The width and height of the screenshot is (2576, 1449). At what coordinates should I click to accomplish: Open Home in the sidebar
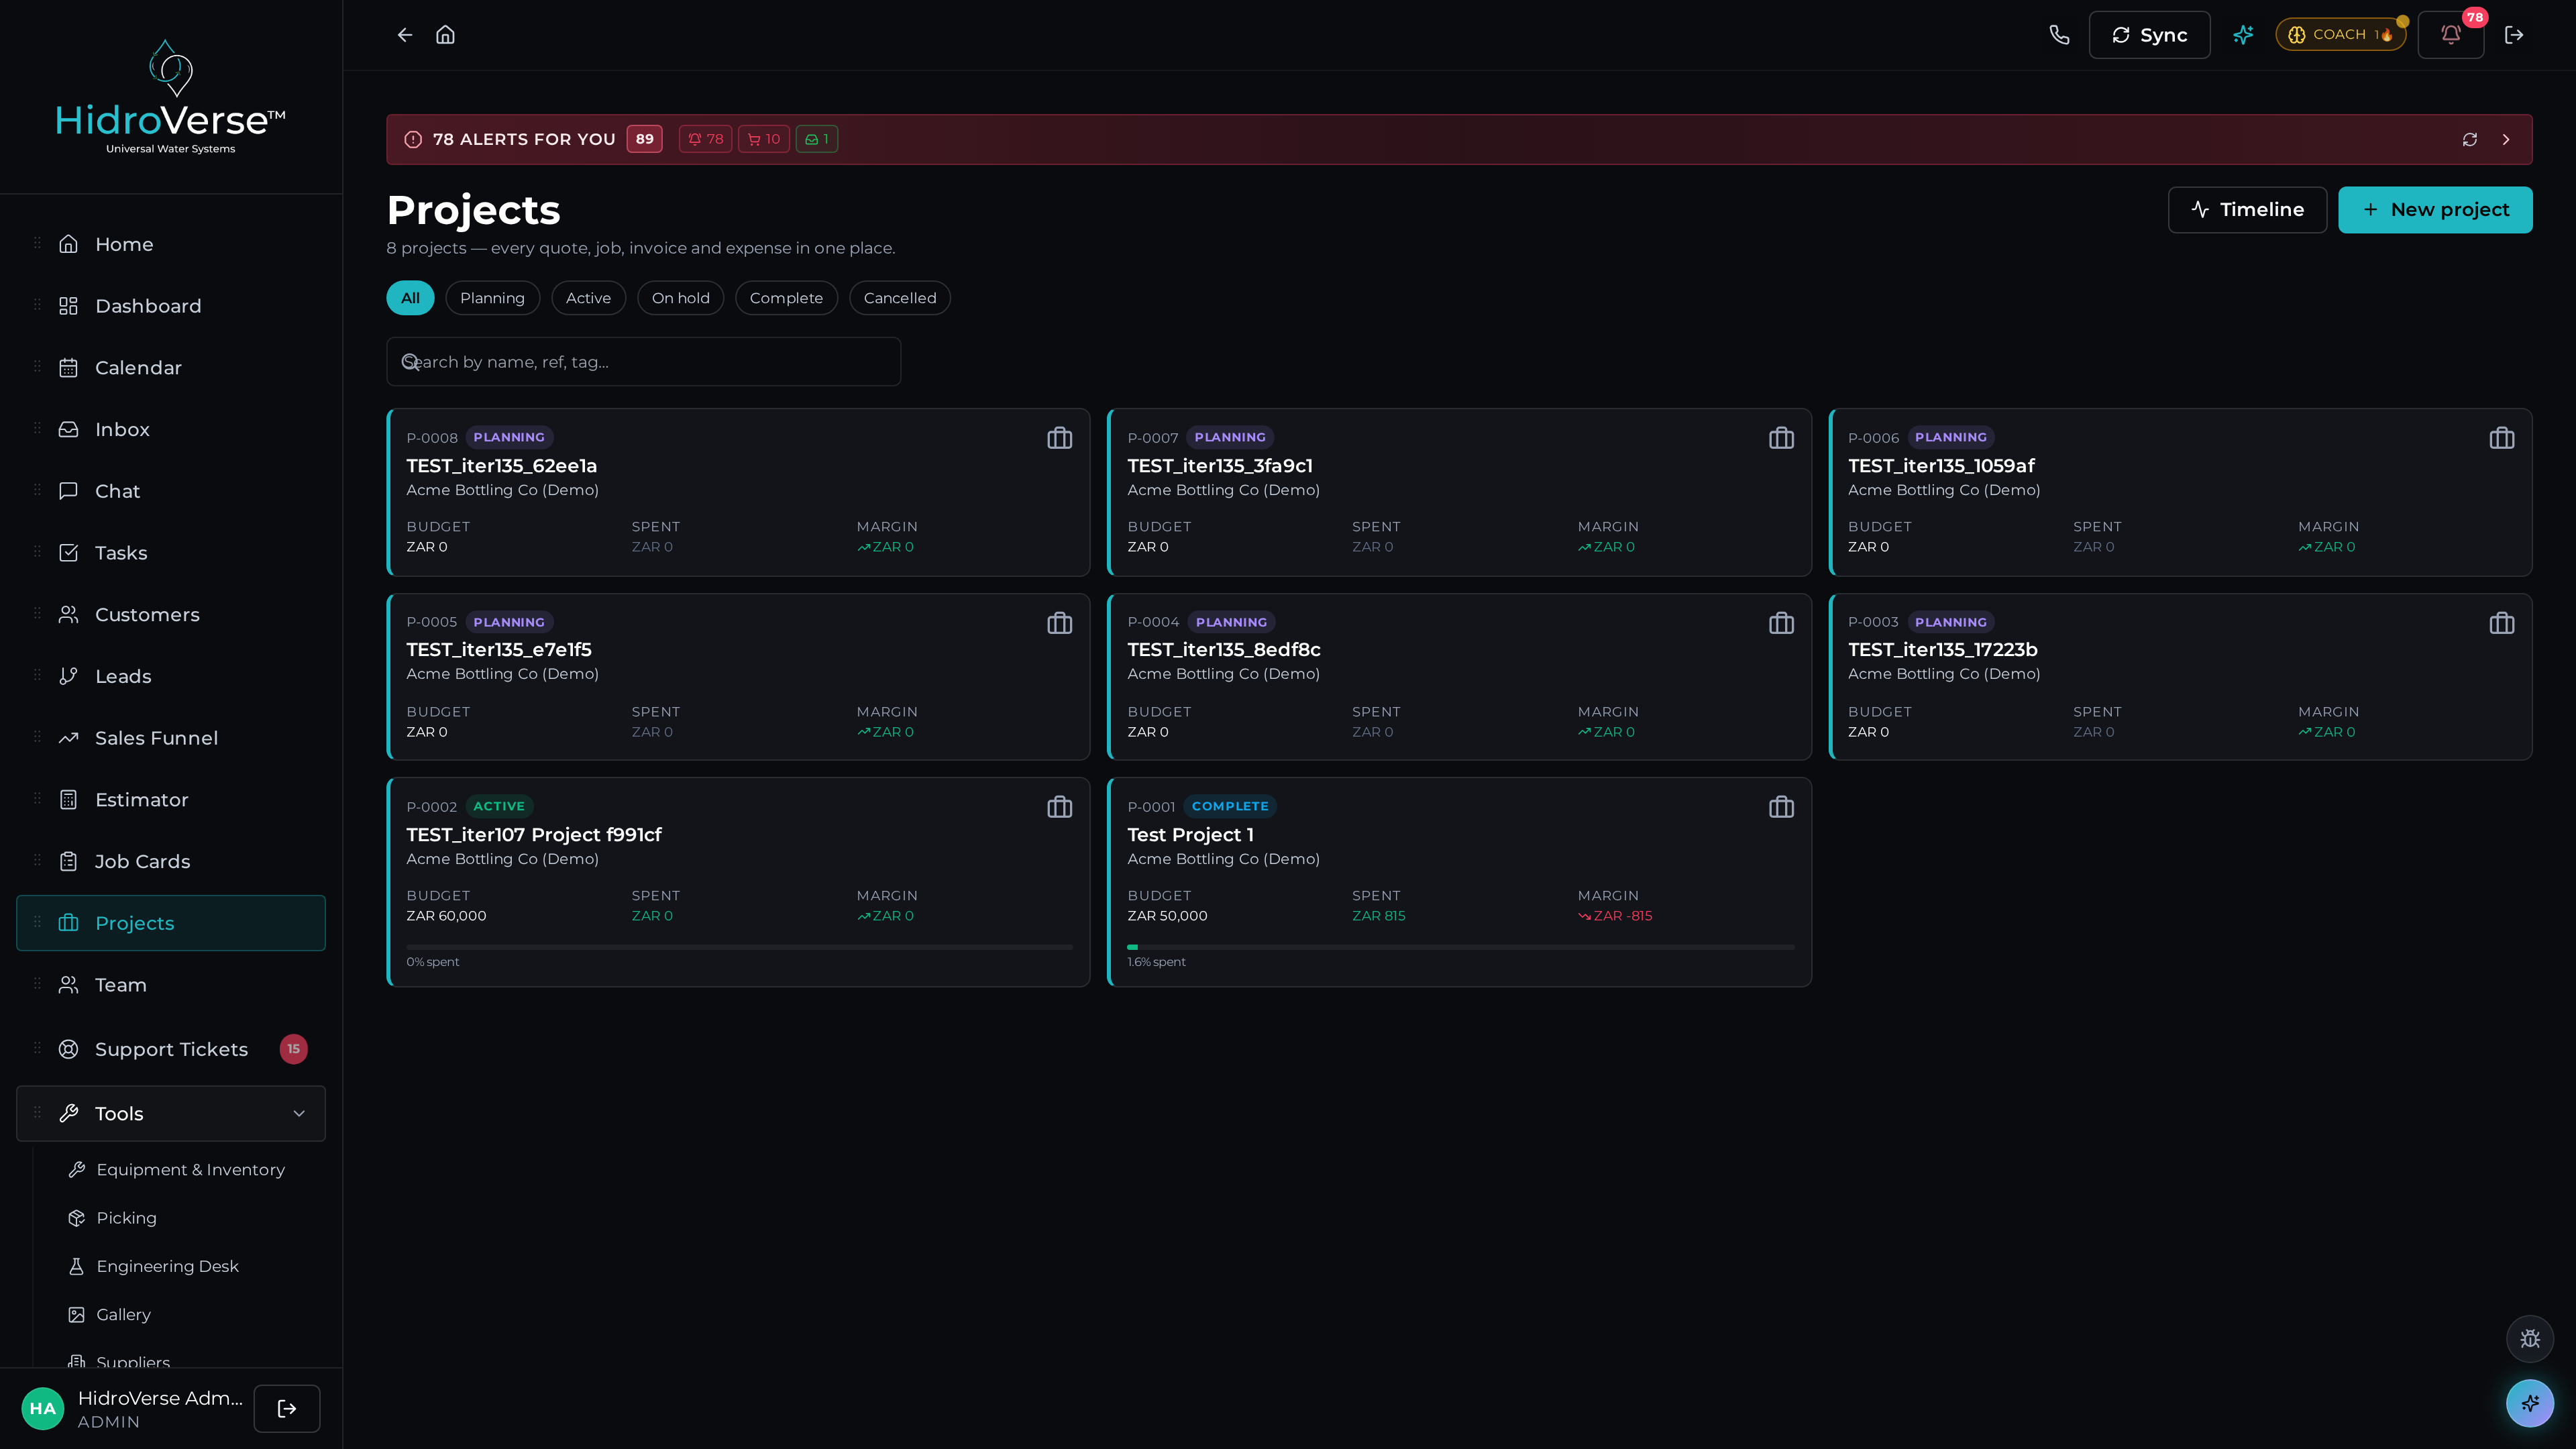pyautogui.click(x=171, y=244)
